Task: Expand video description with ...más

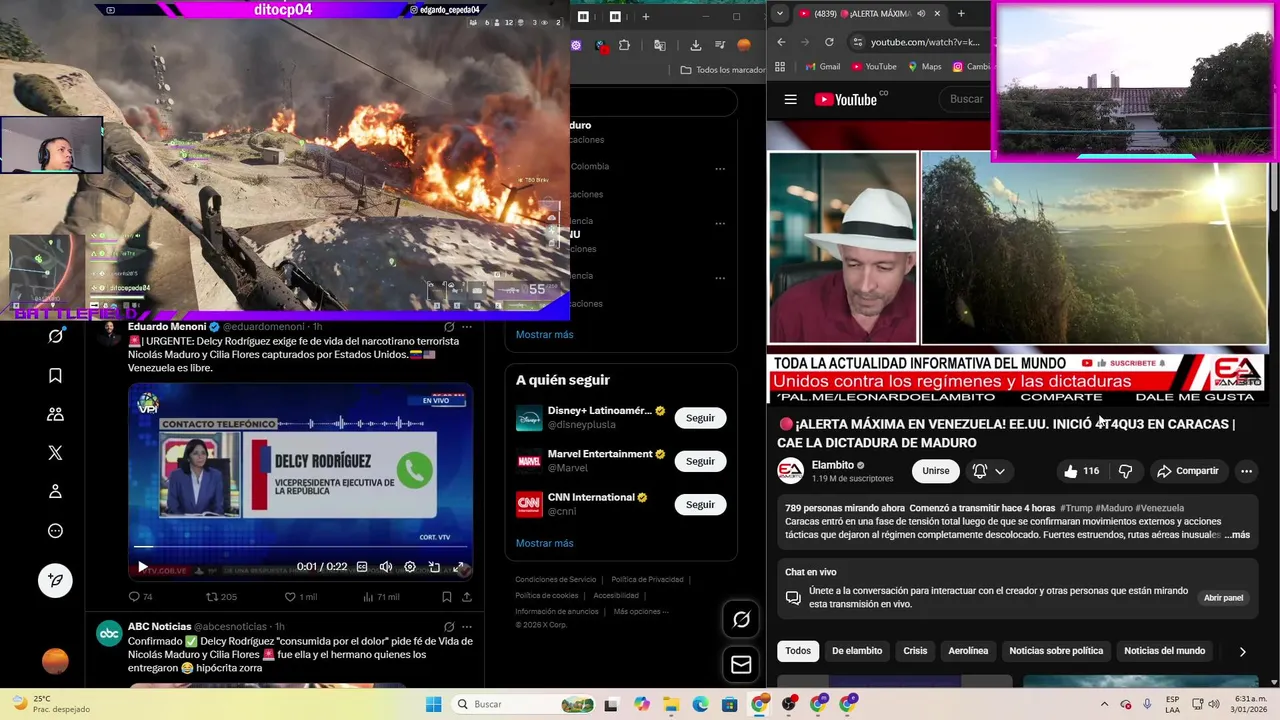Action: click(x=1237, y=535)
